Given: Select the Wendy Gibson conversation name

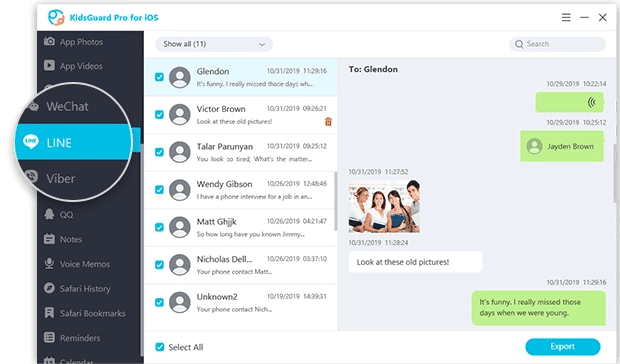Looking at the screenshot, I should click(224, 184).
